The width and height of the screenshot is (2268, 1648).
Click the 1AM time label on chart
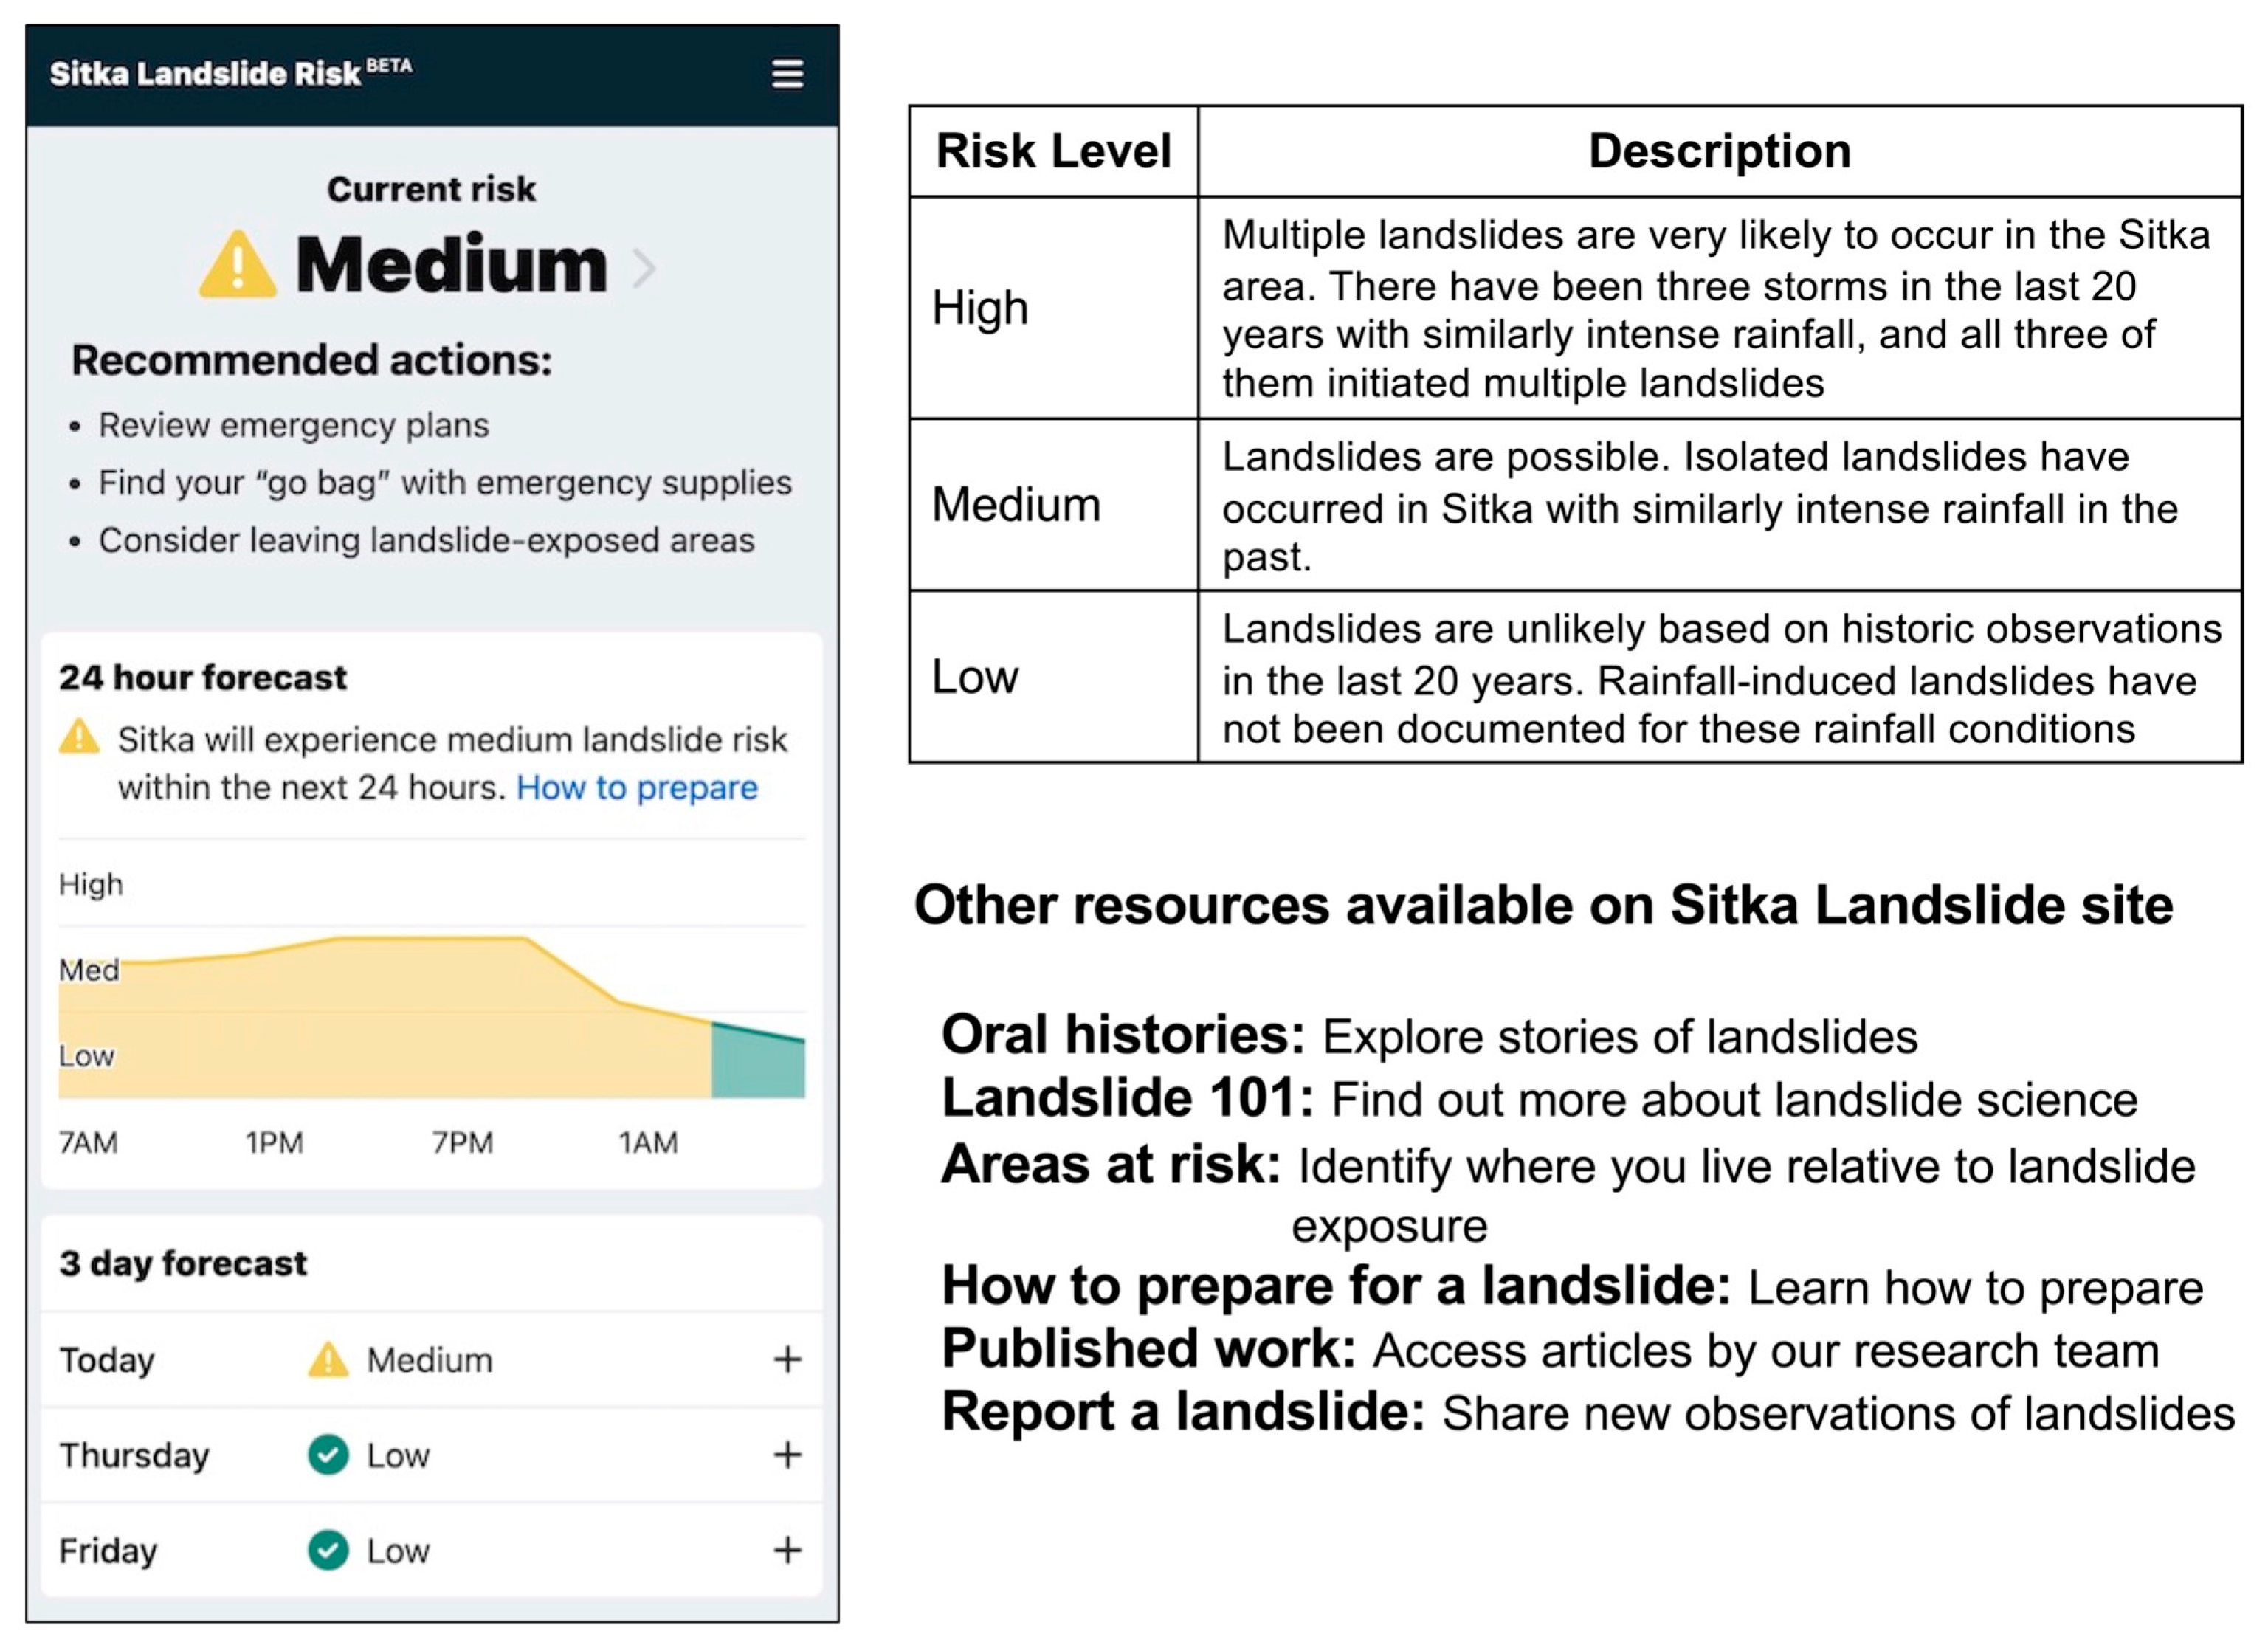648,1142
